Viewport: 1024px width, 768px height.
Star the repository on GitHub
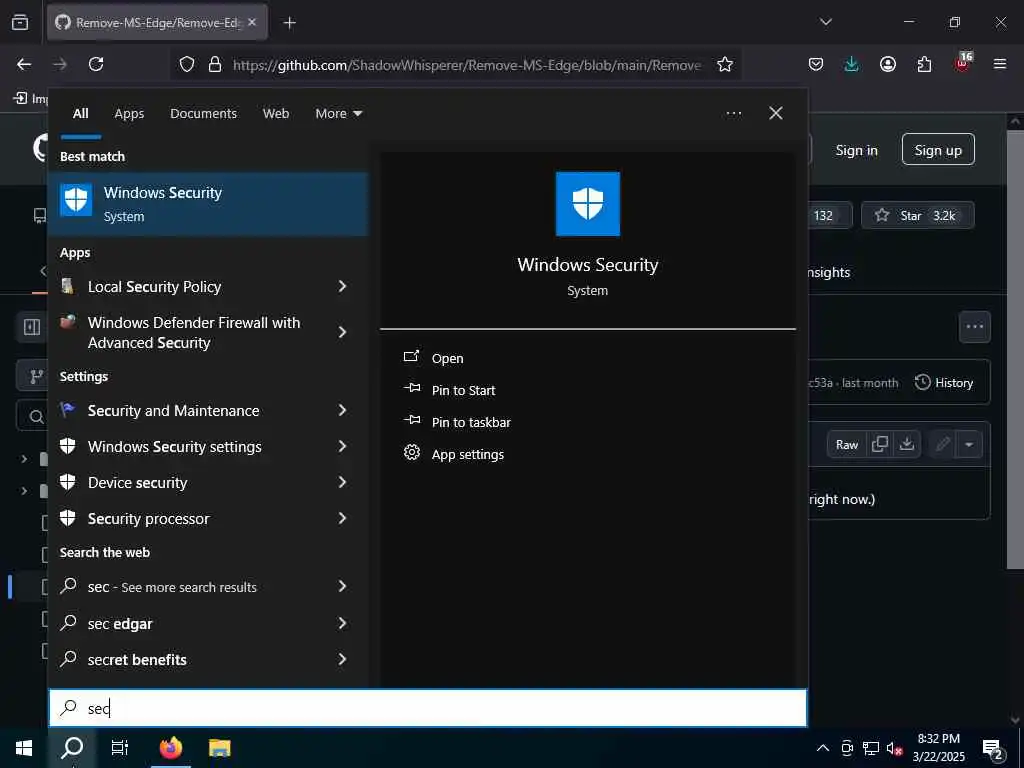pos(917,216)
